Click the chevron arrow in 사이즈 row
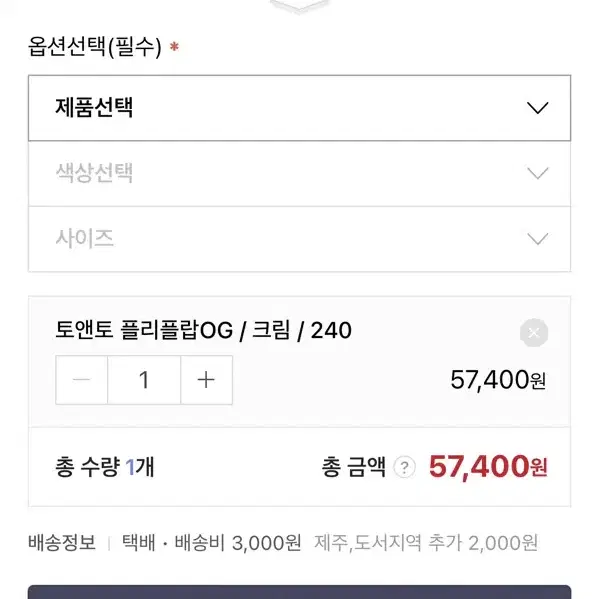The height and width of the screenshot is (599, 599). click(537, 239)
